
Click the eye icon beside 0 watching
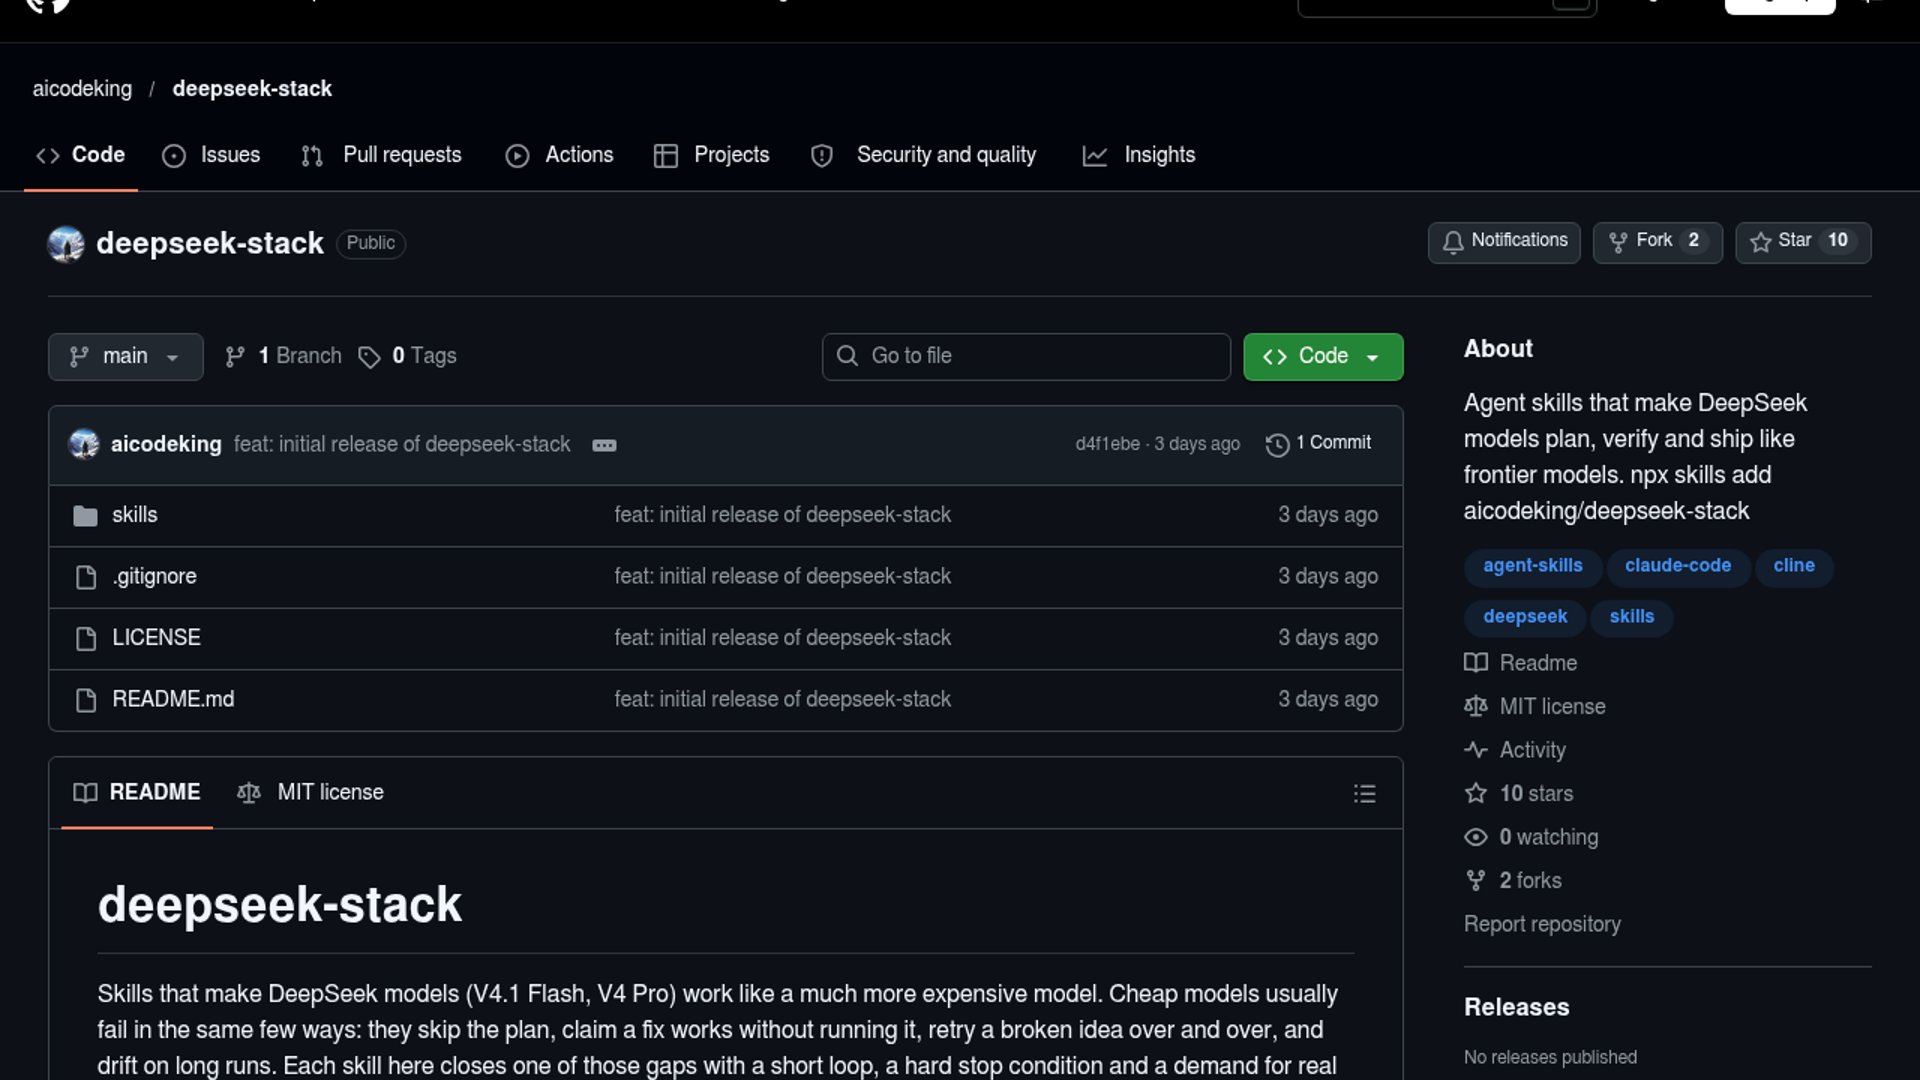[x=1476, y=838]
